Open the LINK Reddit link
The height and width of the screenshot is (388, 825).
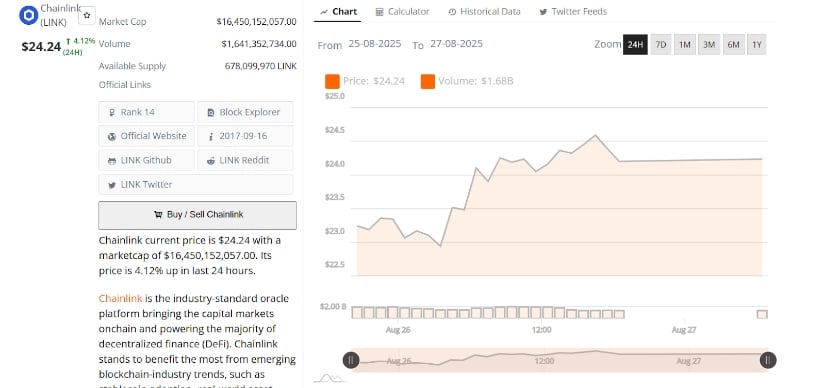245,160
